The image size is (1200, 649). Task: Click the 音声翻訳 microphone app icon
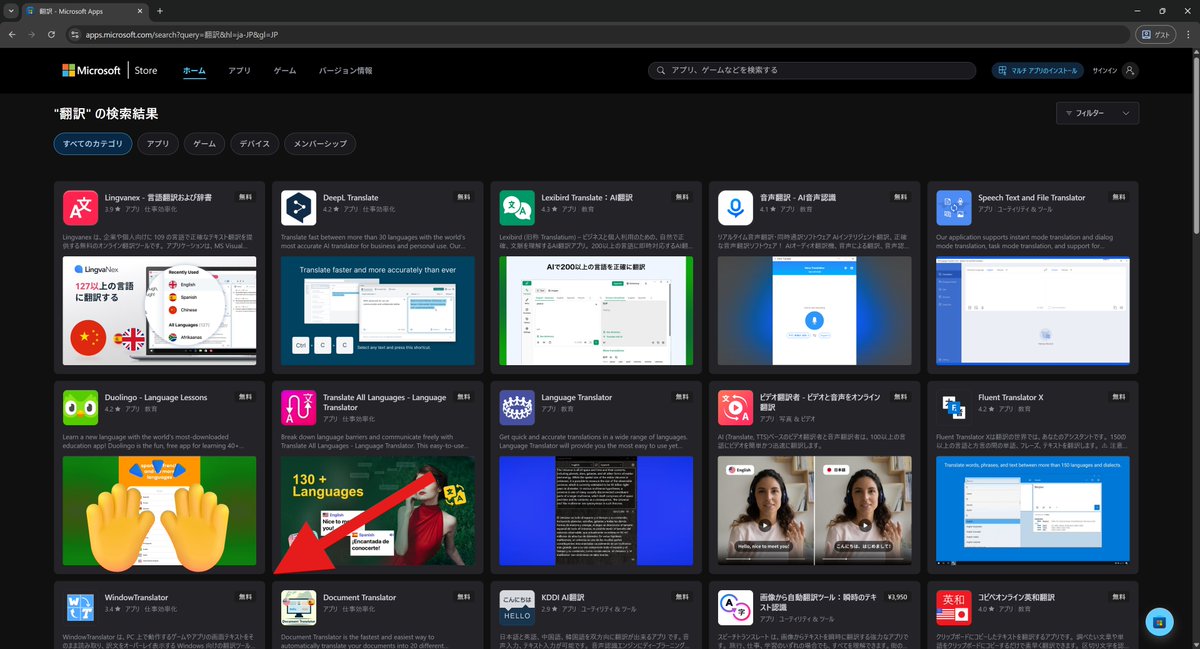(x=735, y=207)
